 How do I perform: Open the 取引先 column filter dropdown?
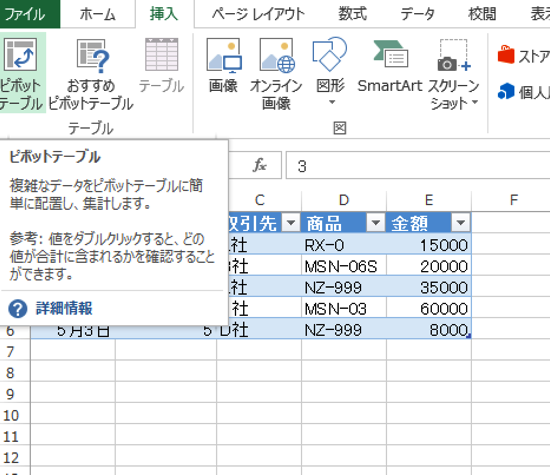click(291, 222)
